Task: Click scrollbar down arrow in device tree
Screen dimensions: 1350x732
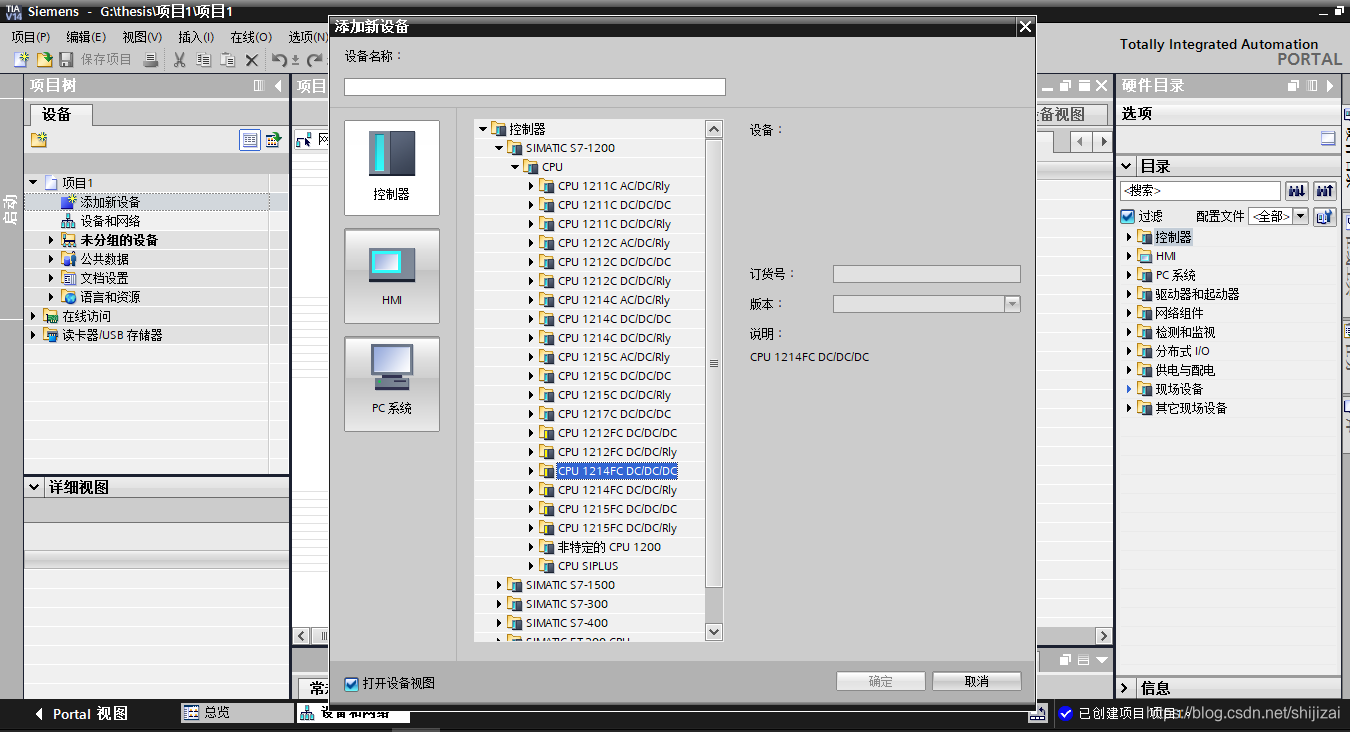Action: point(714,631)
